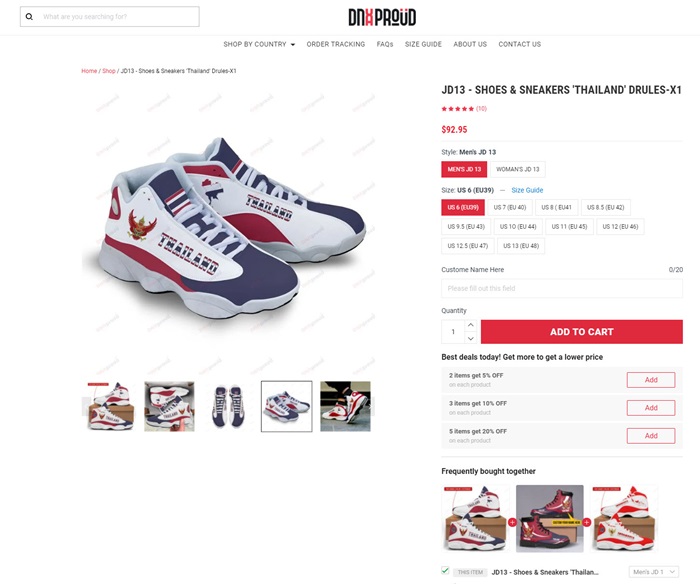The height and width of the screenshot is (584, 700).
Task: Select previous thumbnail arrow in gallery
Action: 86,406
